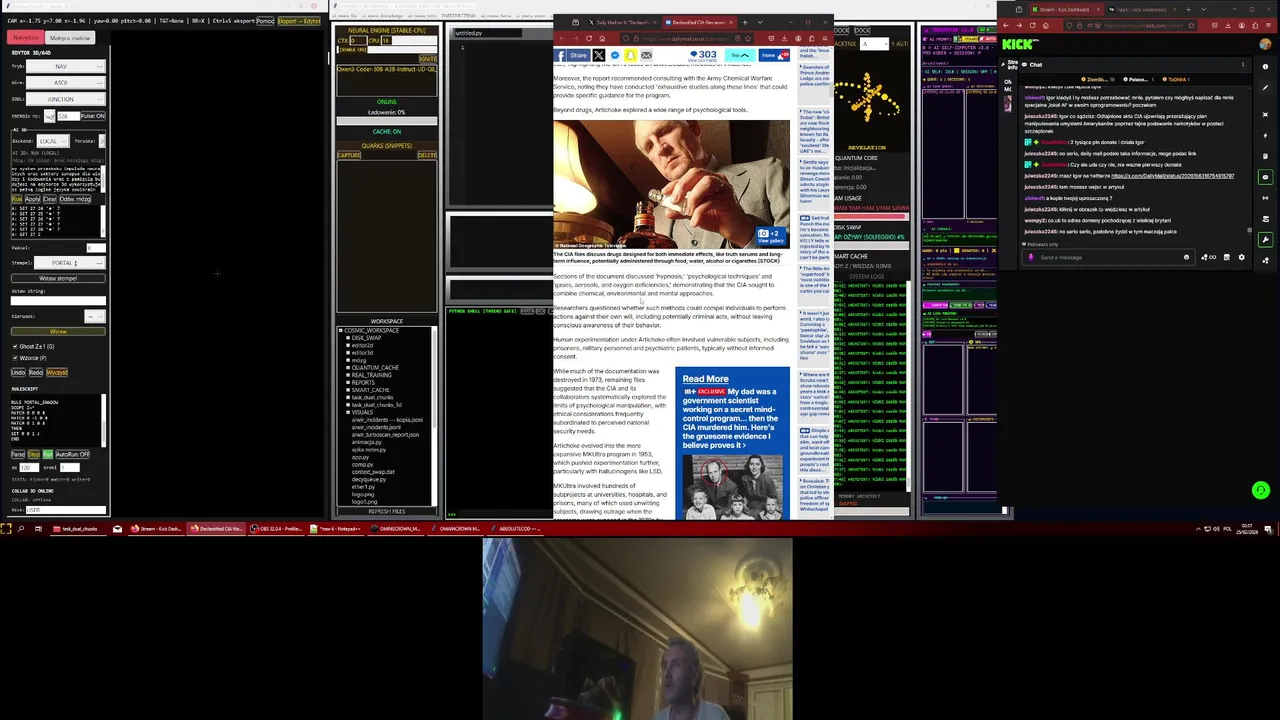Open the emoji picker in Kick chat
1280x720 pixels.
point(1186,257)
